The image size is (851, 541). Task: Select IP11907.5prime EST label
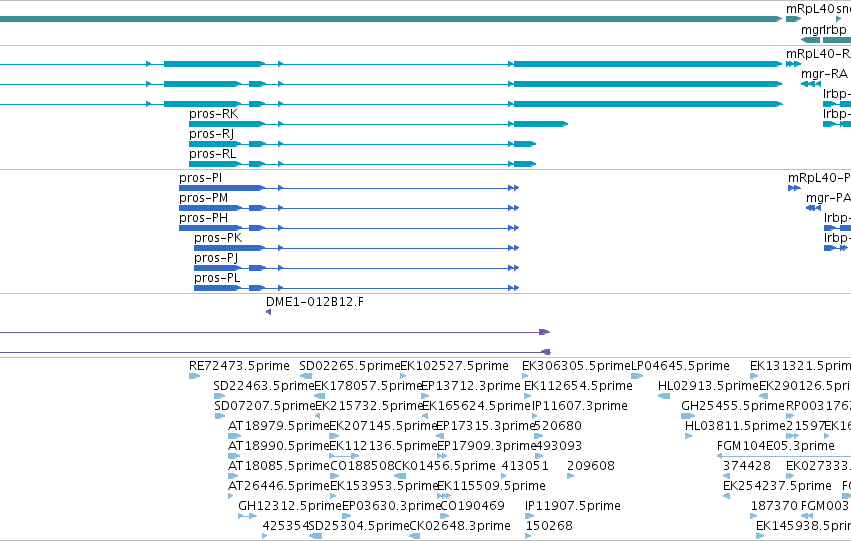tap(573, 507)
